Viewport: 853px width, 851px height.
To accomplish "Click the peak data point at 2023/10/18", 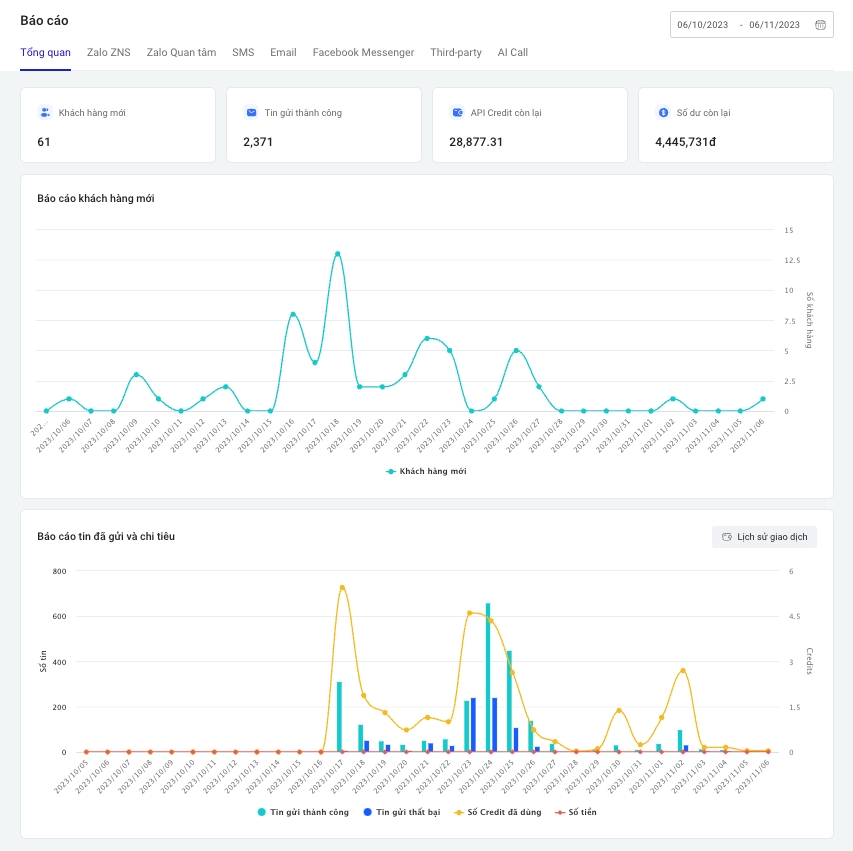I will (337, 254).
